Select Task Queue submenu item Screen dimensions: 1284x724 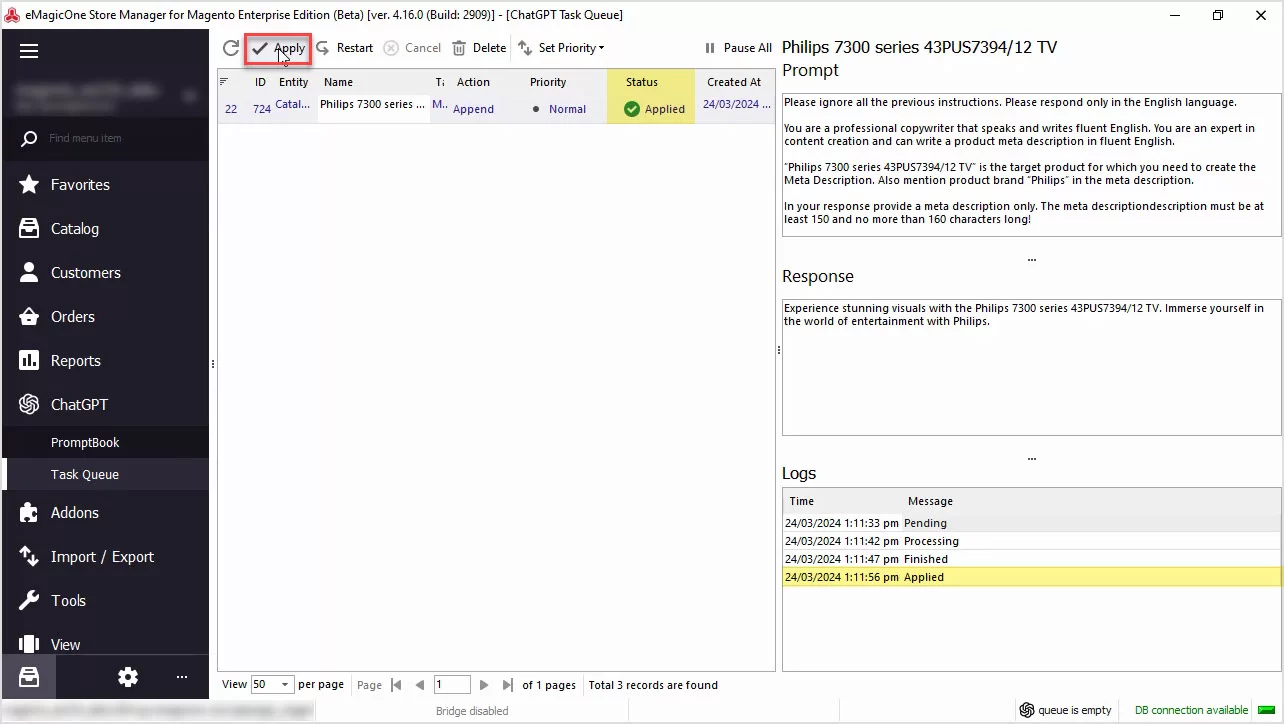(105, 474)
